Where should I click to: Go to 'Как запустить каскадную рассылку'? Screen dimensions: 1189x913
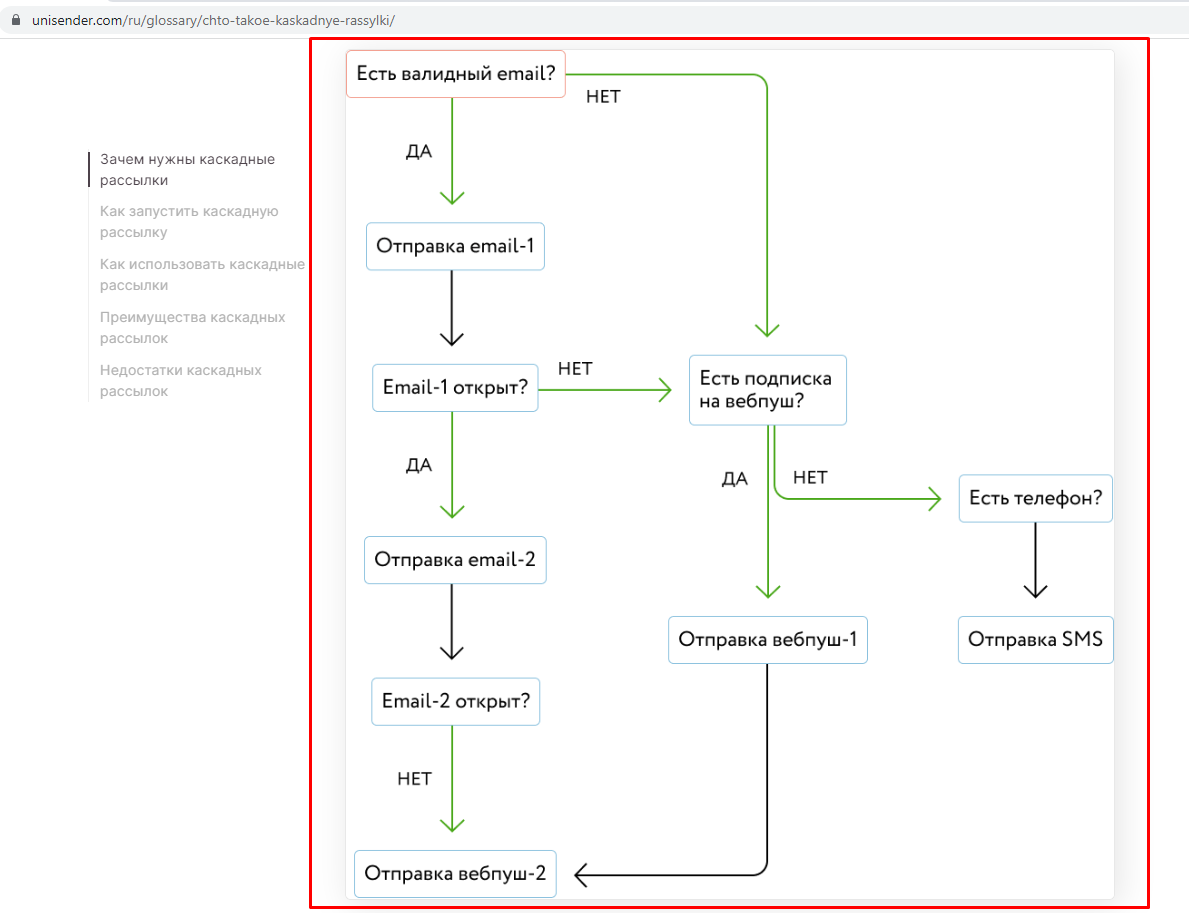click(x=189, y=221)
